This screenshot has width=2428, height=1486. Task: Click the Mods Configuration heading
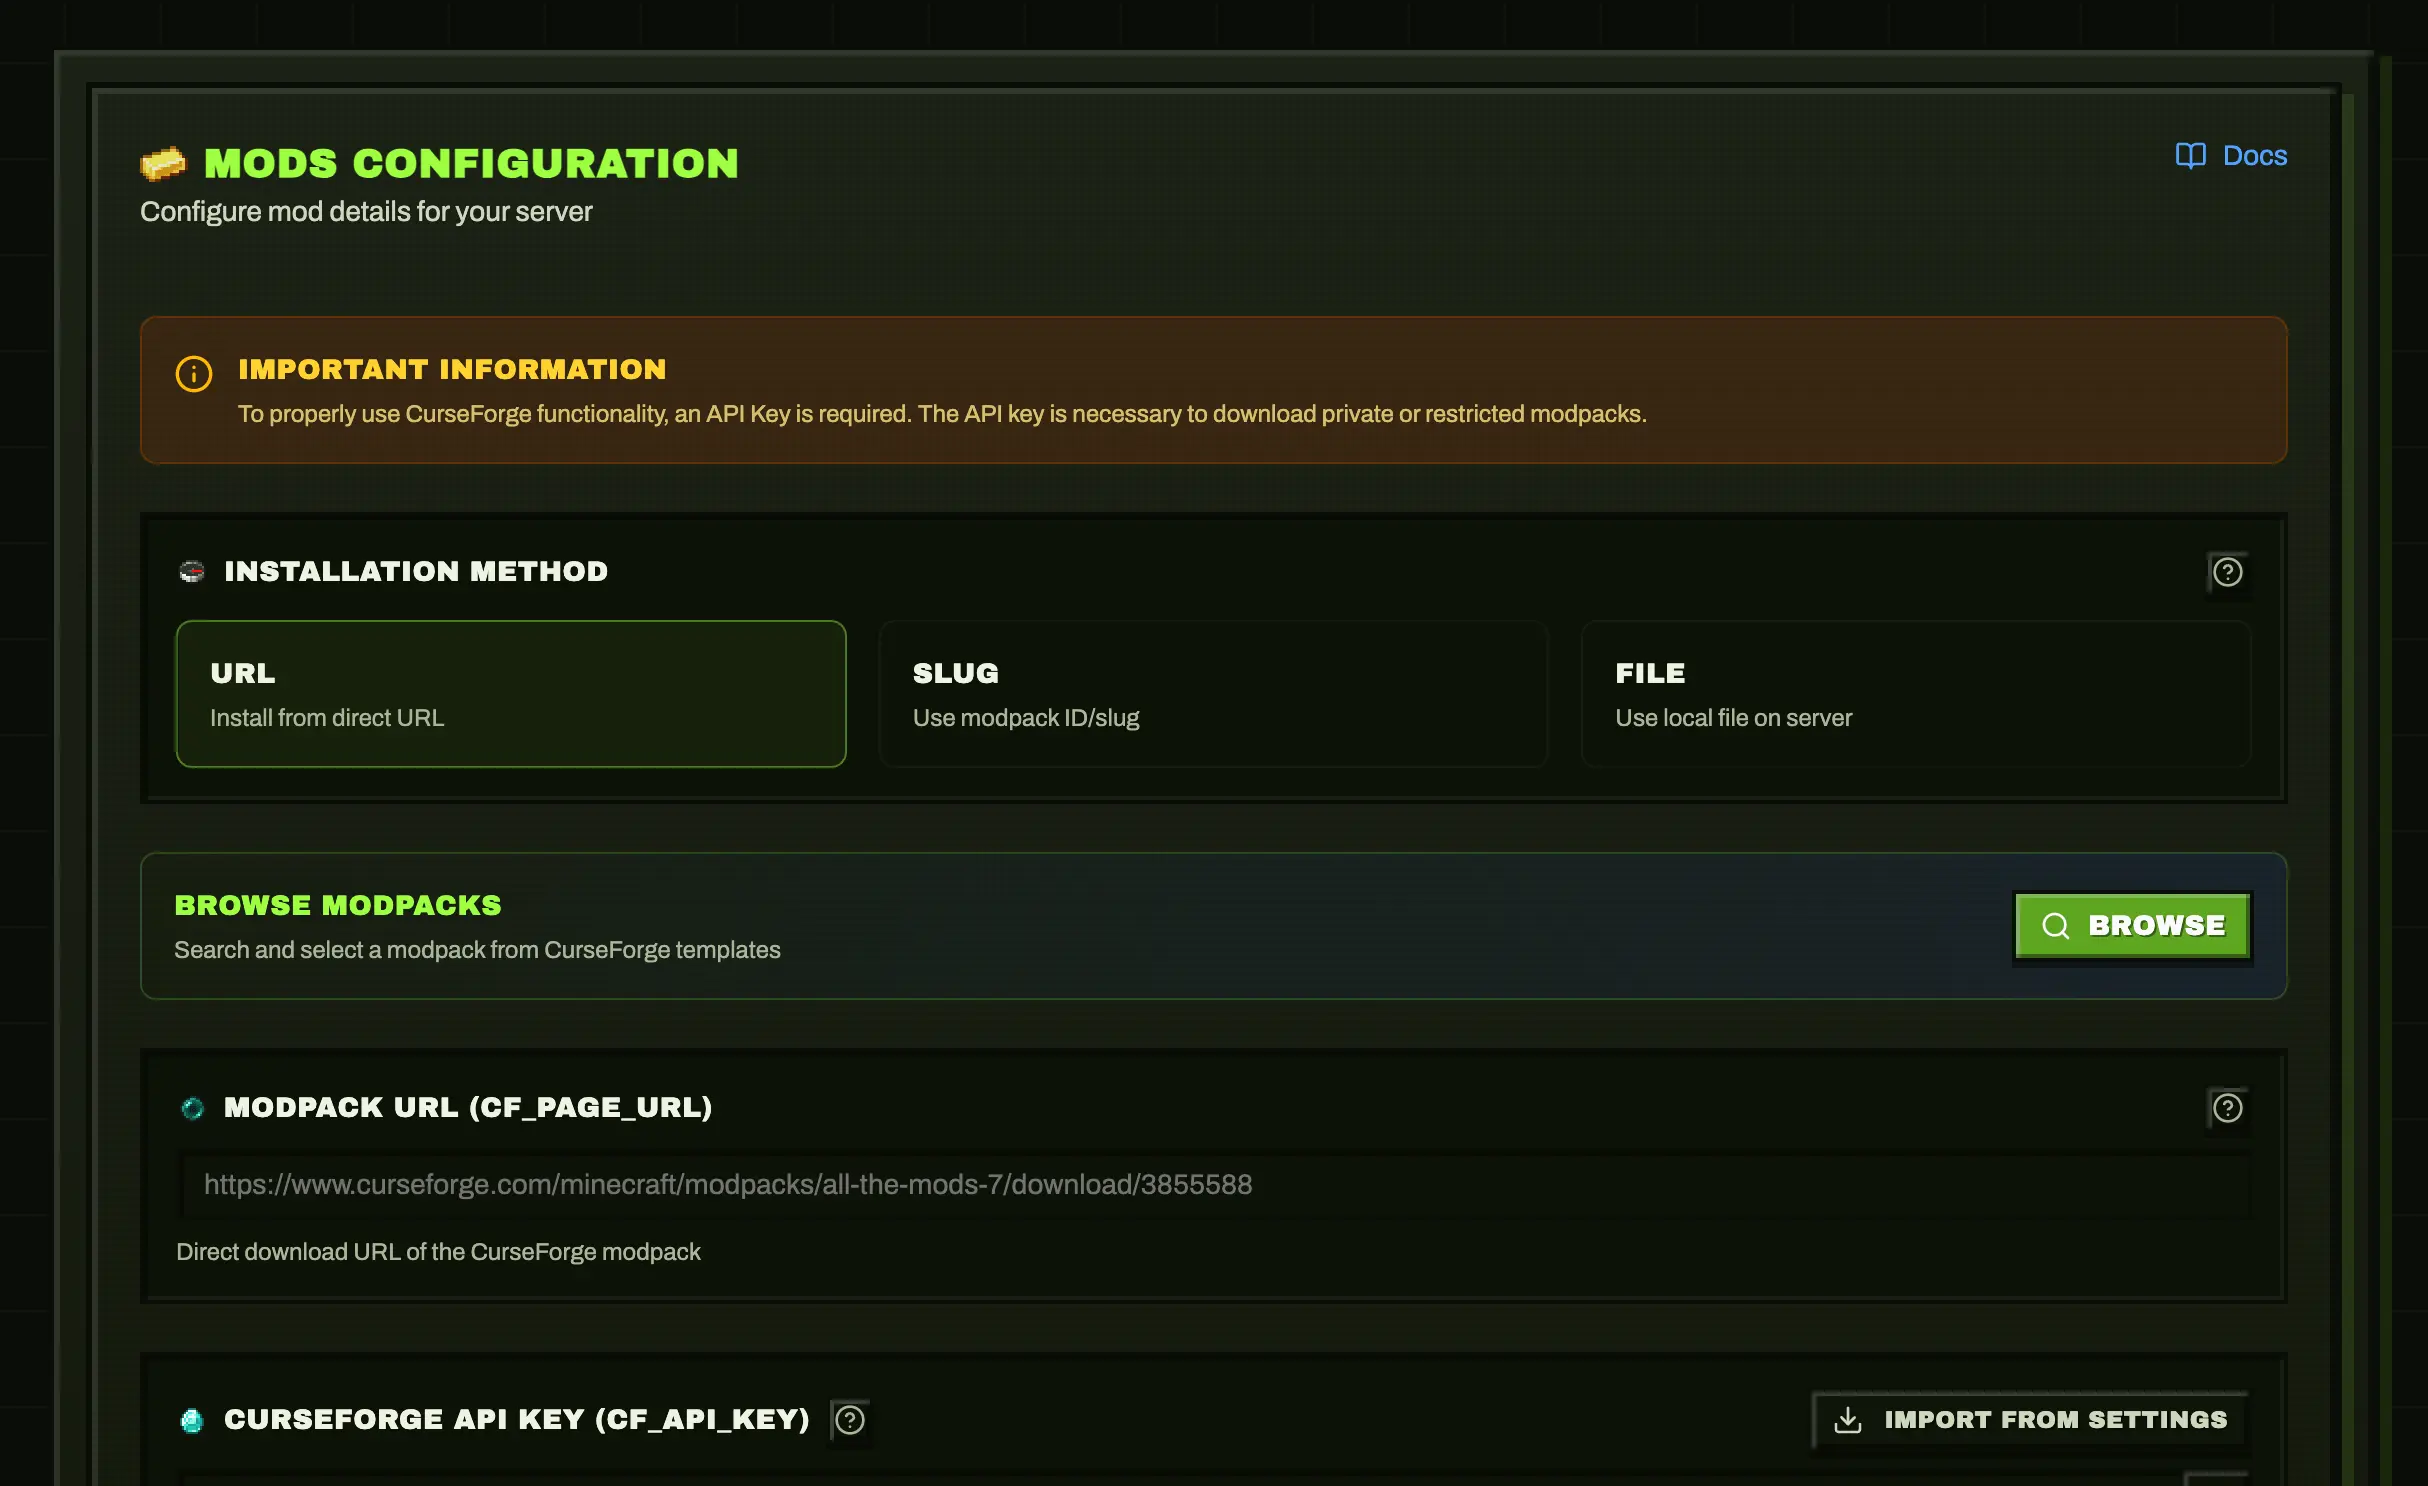tap(471, 164)
